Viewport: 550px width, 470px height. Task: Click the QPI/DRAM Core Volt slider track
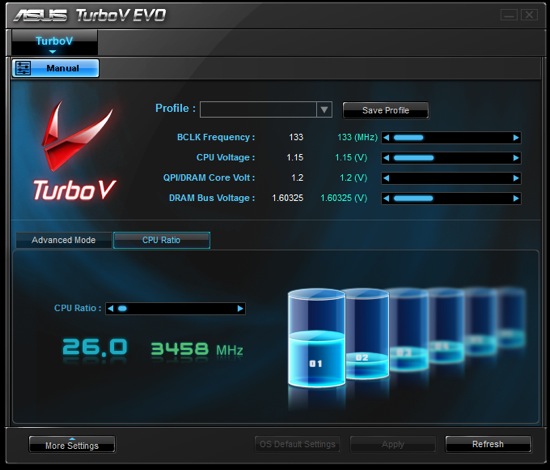(x=451, y=178)
